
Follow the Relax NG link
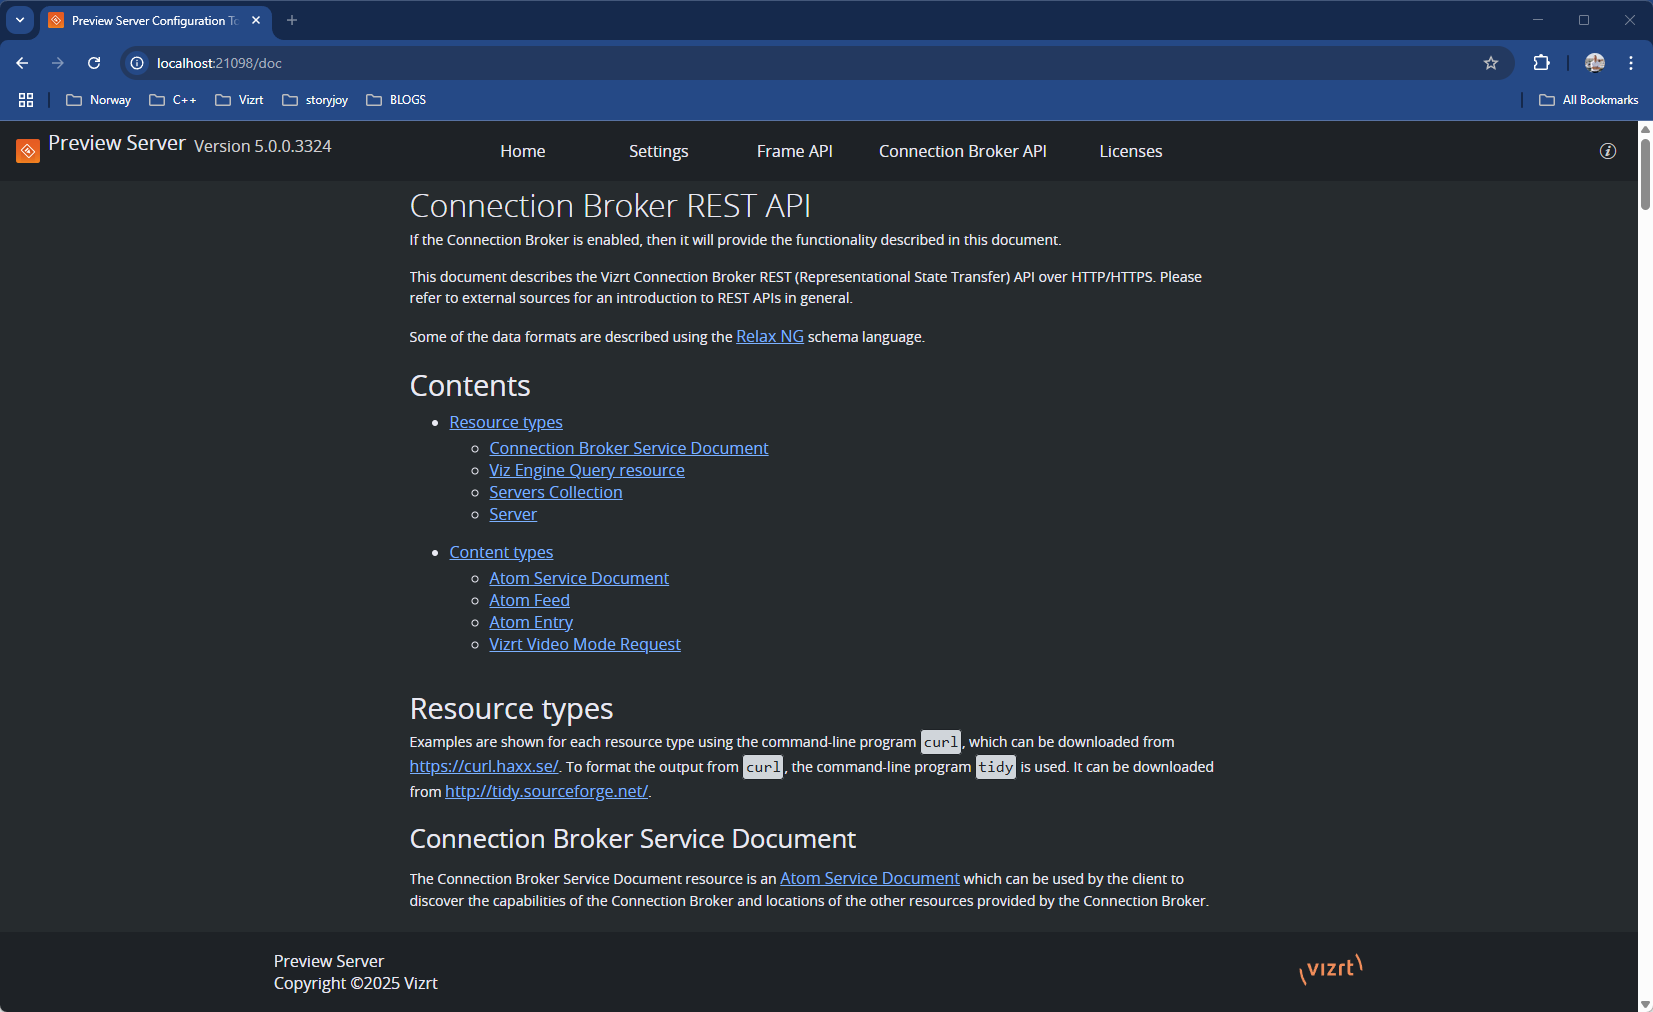pyautogui.click(x=770, y=336)
